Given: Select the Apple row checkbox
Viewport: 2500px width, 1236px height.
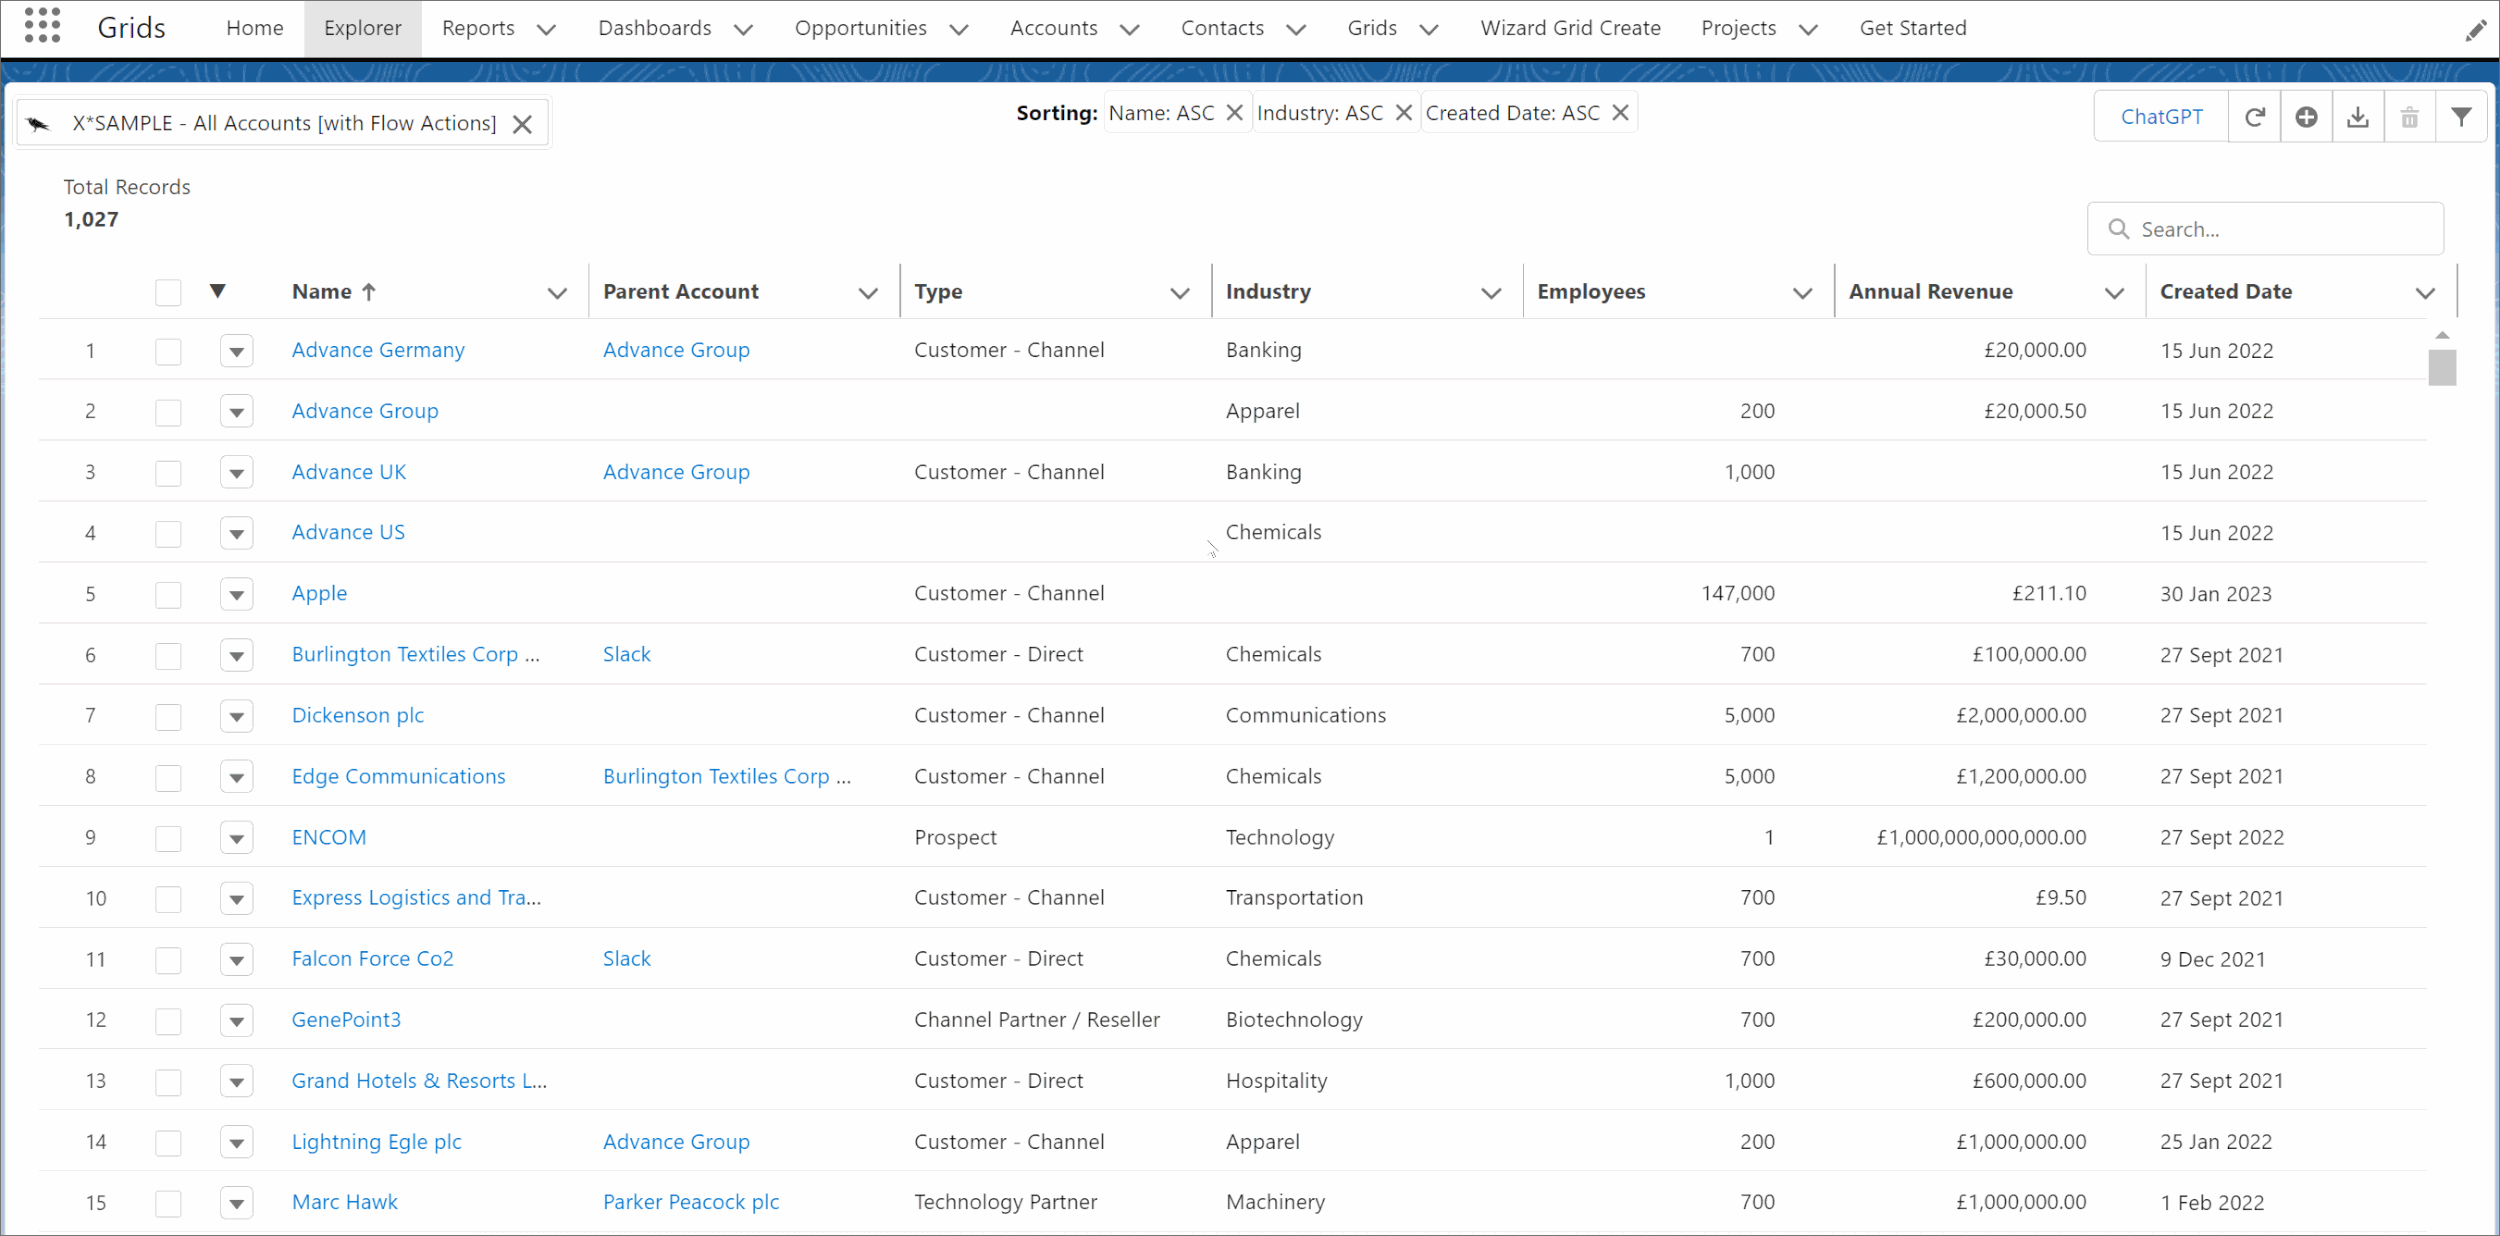Looking at the screenshot, I should pyautogui.click(x=168, y=595).
